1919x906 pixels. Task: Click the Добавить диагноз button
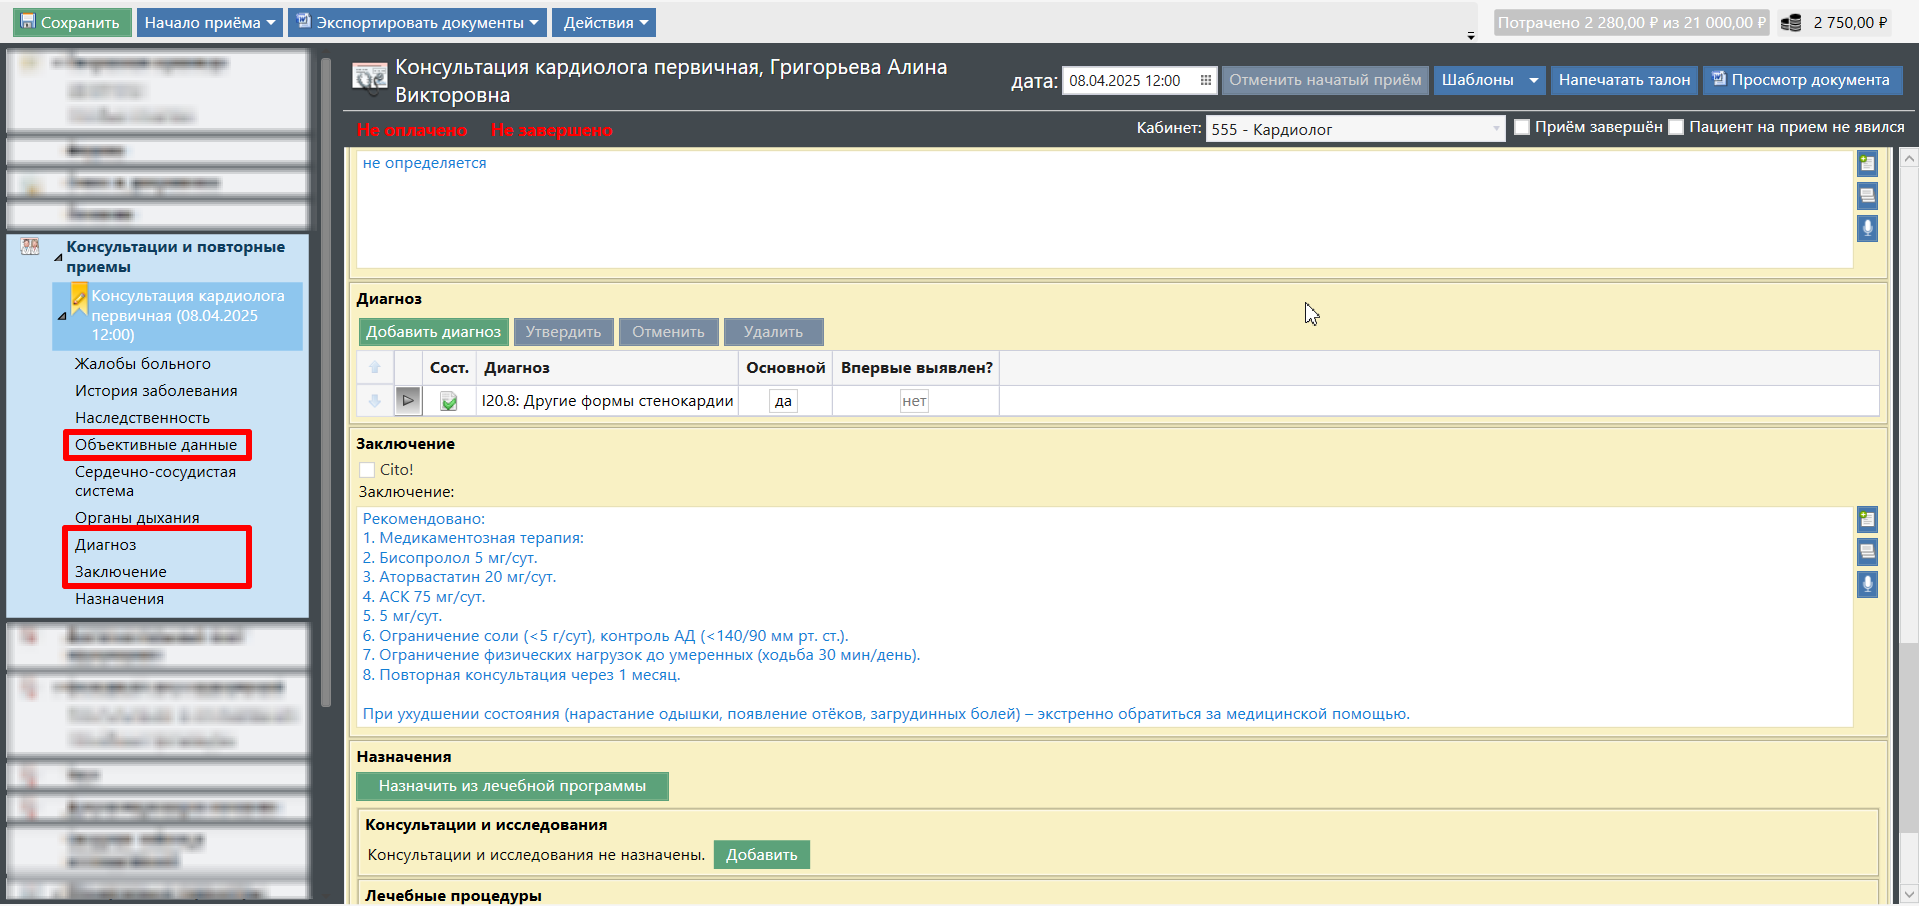[x=433, y=332]
